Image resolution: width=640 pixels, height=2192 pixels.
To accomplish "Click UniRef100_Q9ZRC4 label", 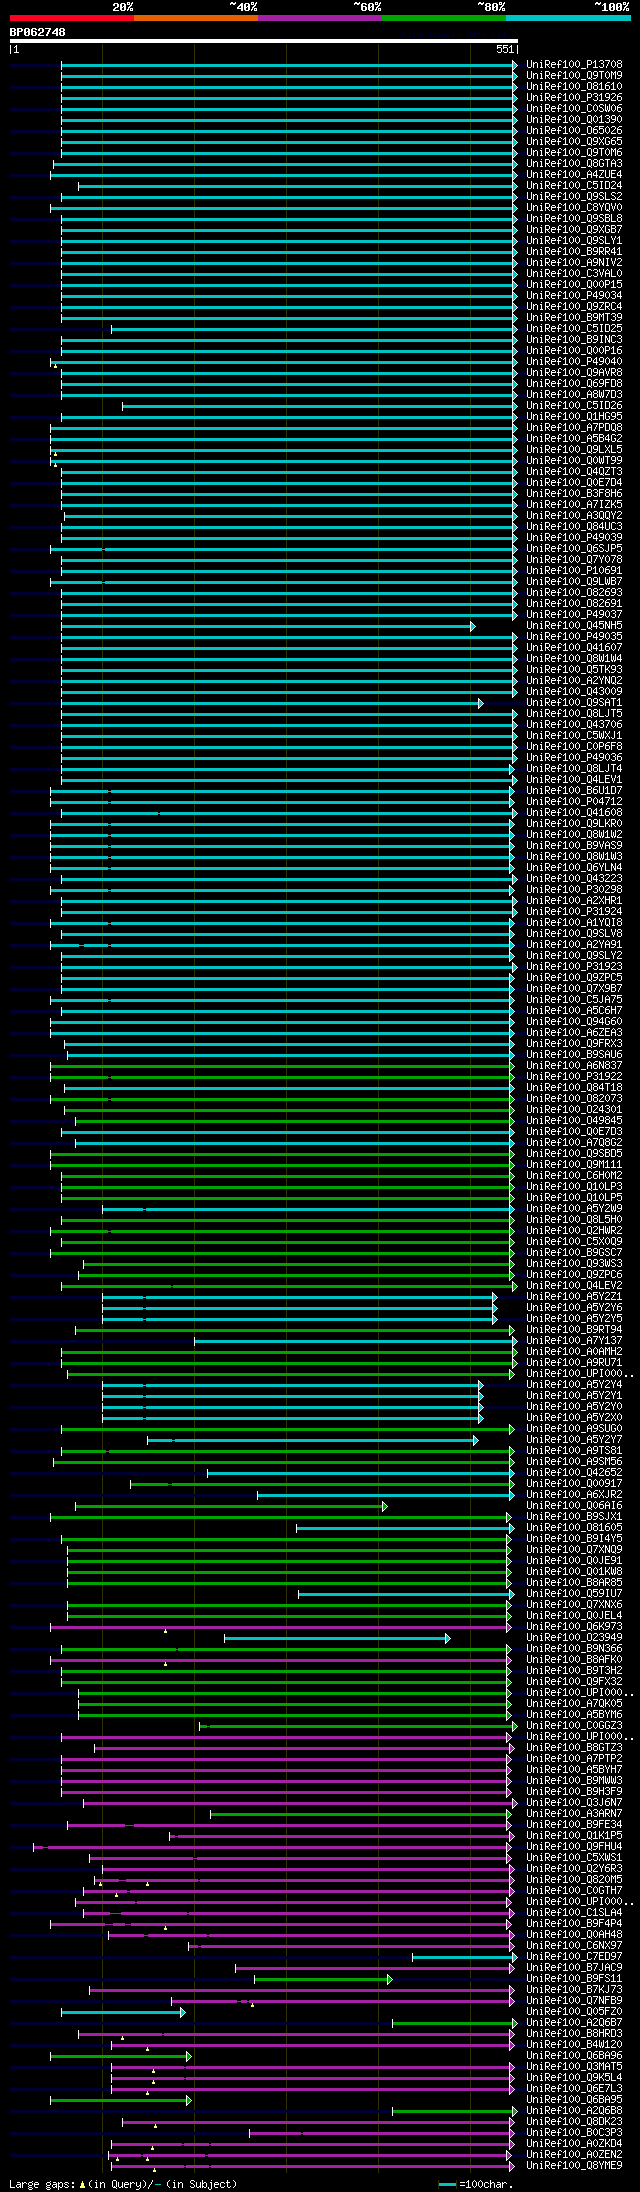I will (574, 306).
